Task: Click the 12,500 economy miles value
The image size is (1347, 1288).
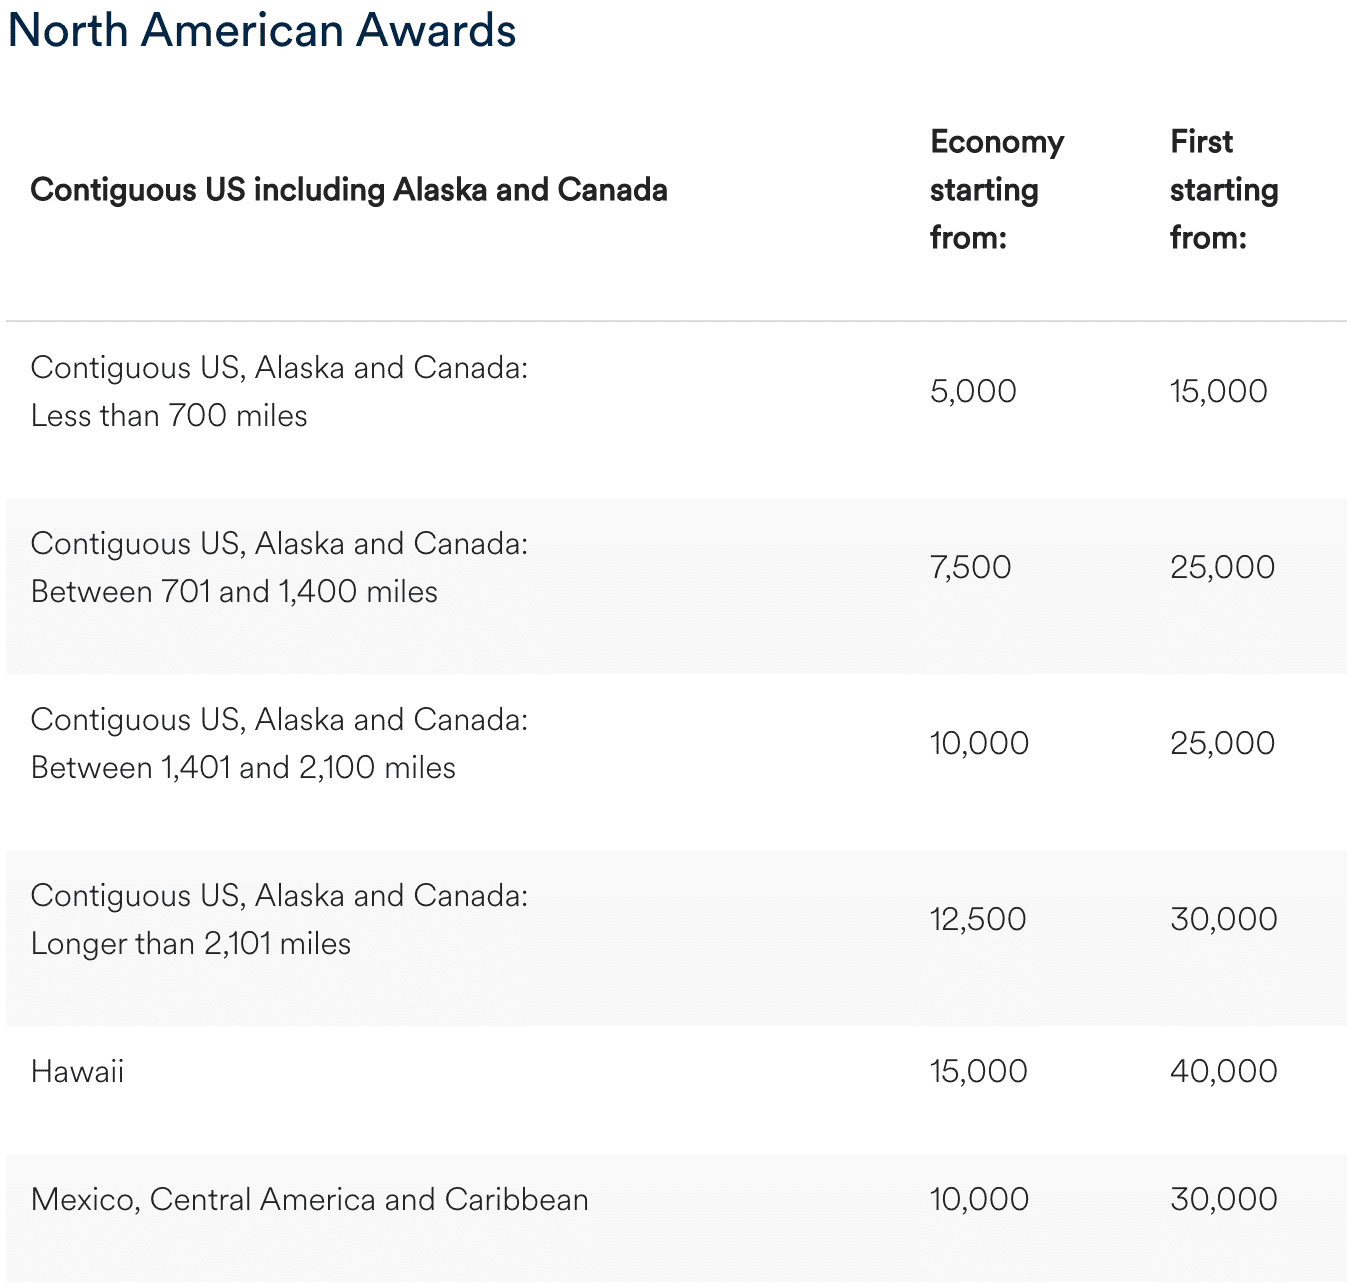Action: click(x=977, y=919)
